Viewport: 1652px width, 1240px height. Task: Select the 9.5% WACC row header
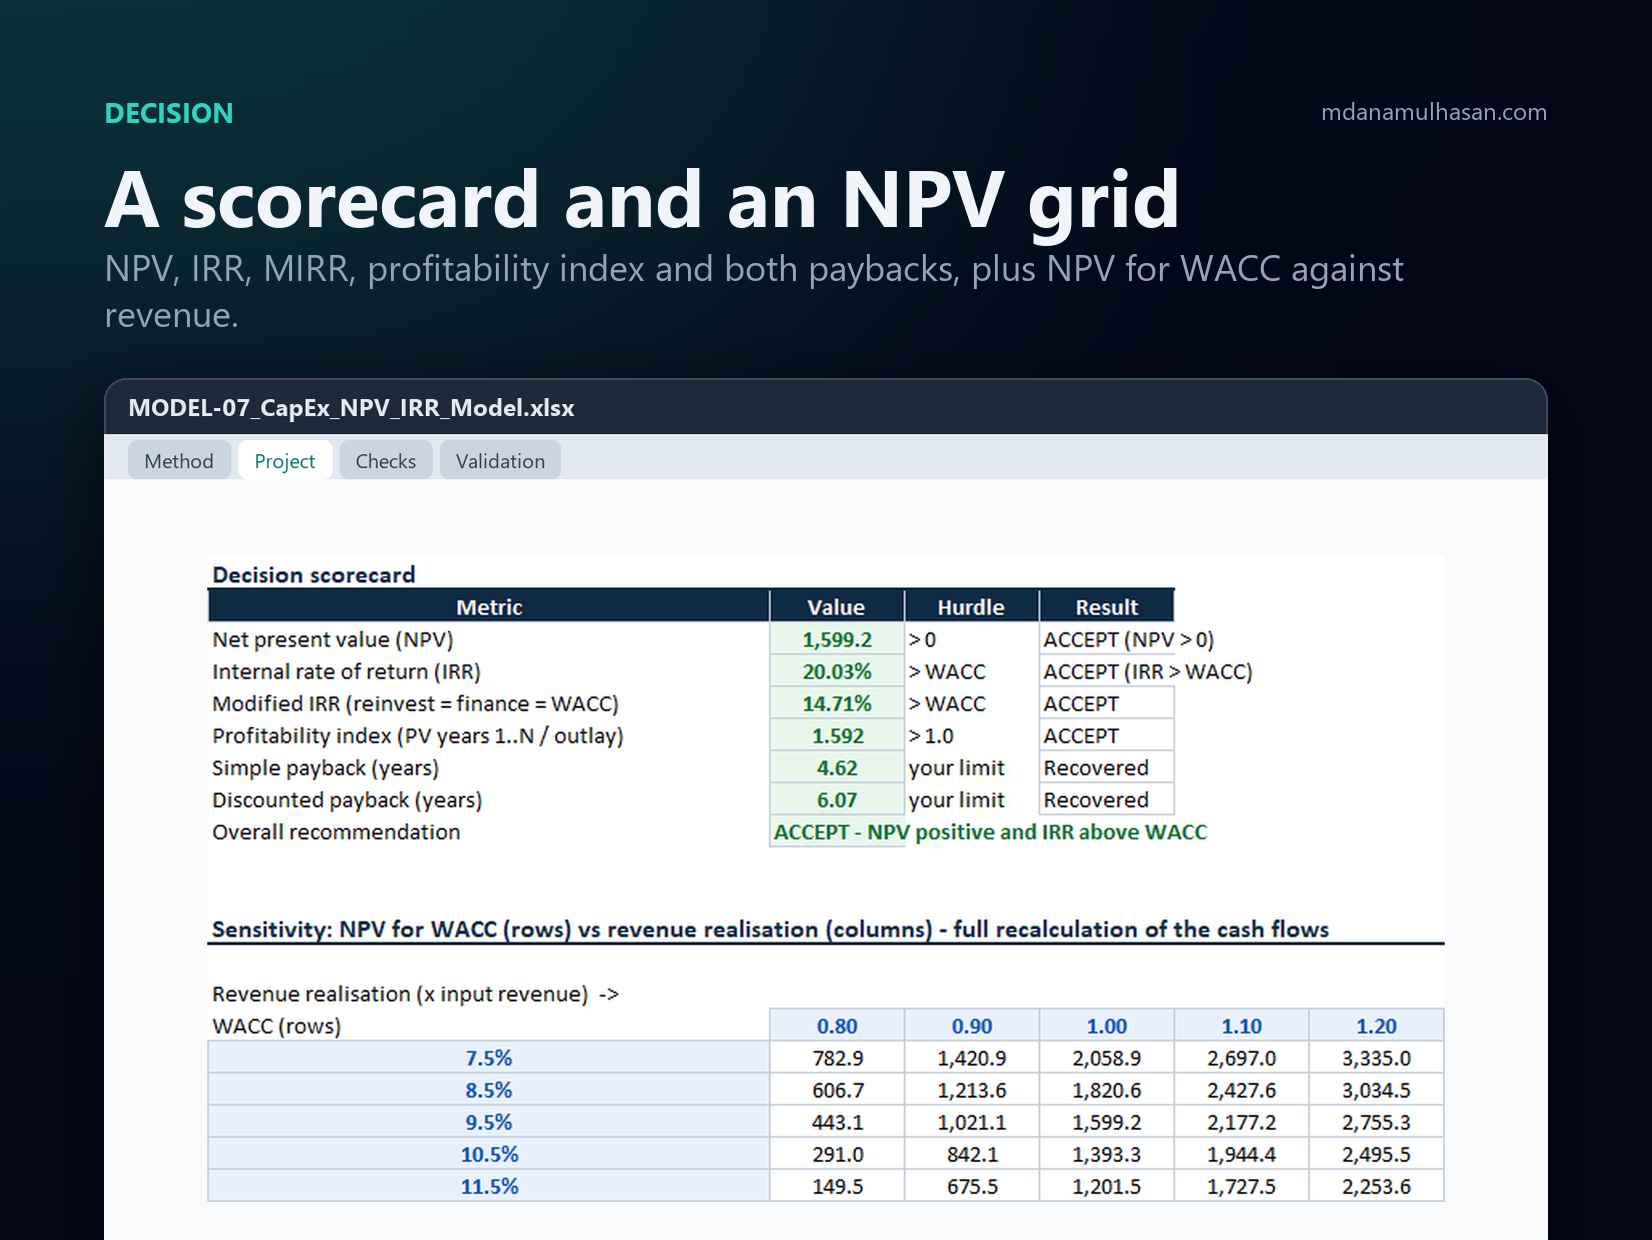tap(489, 1122)
